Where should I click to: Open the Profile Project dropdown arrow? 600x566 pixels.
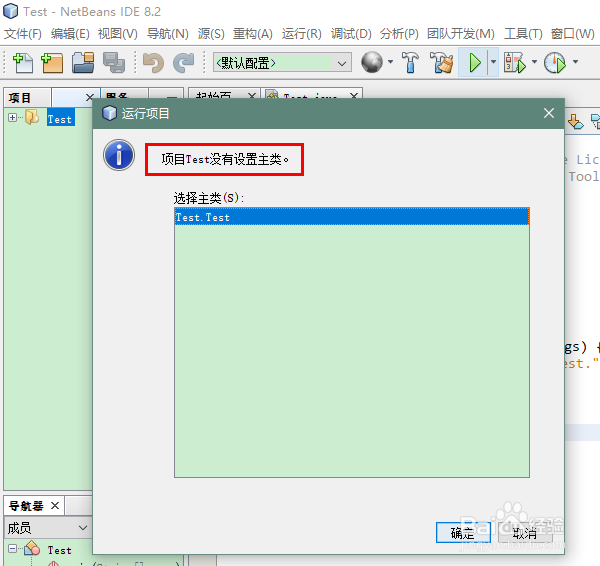pos(575,62)
